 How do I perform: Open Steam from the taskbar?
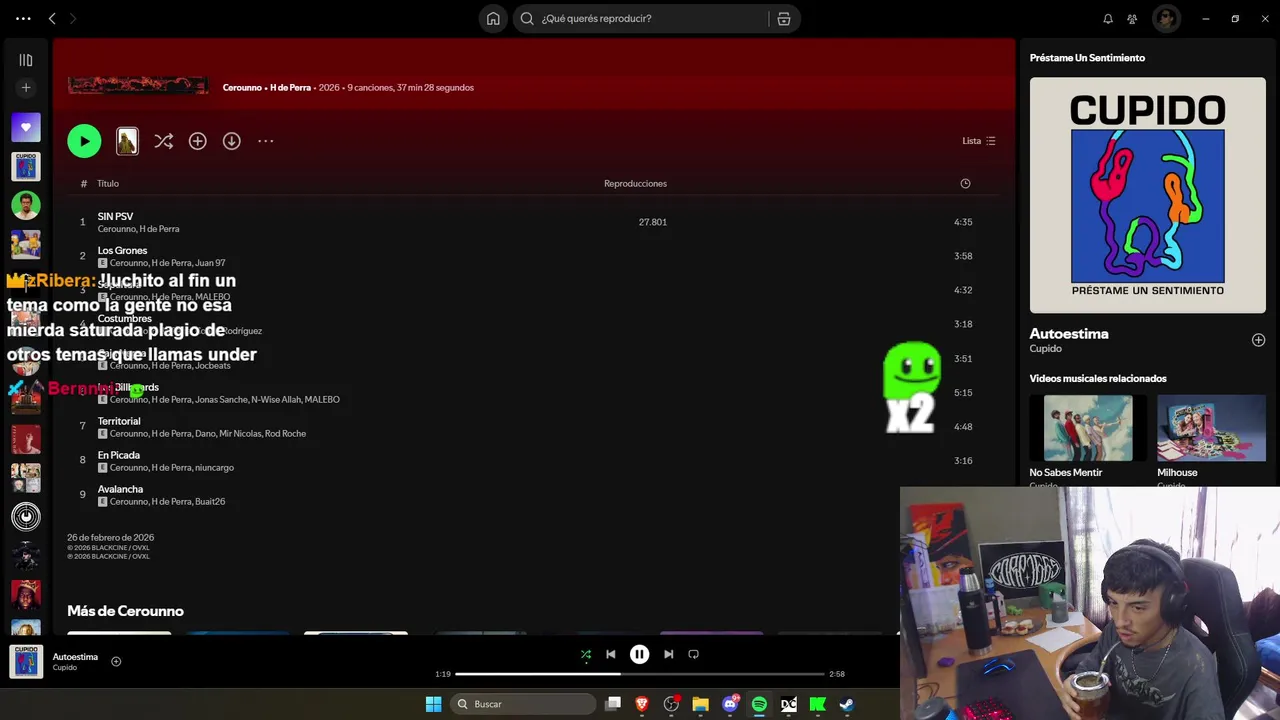pyautogui.click(x=846, y=704)
